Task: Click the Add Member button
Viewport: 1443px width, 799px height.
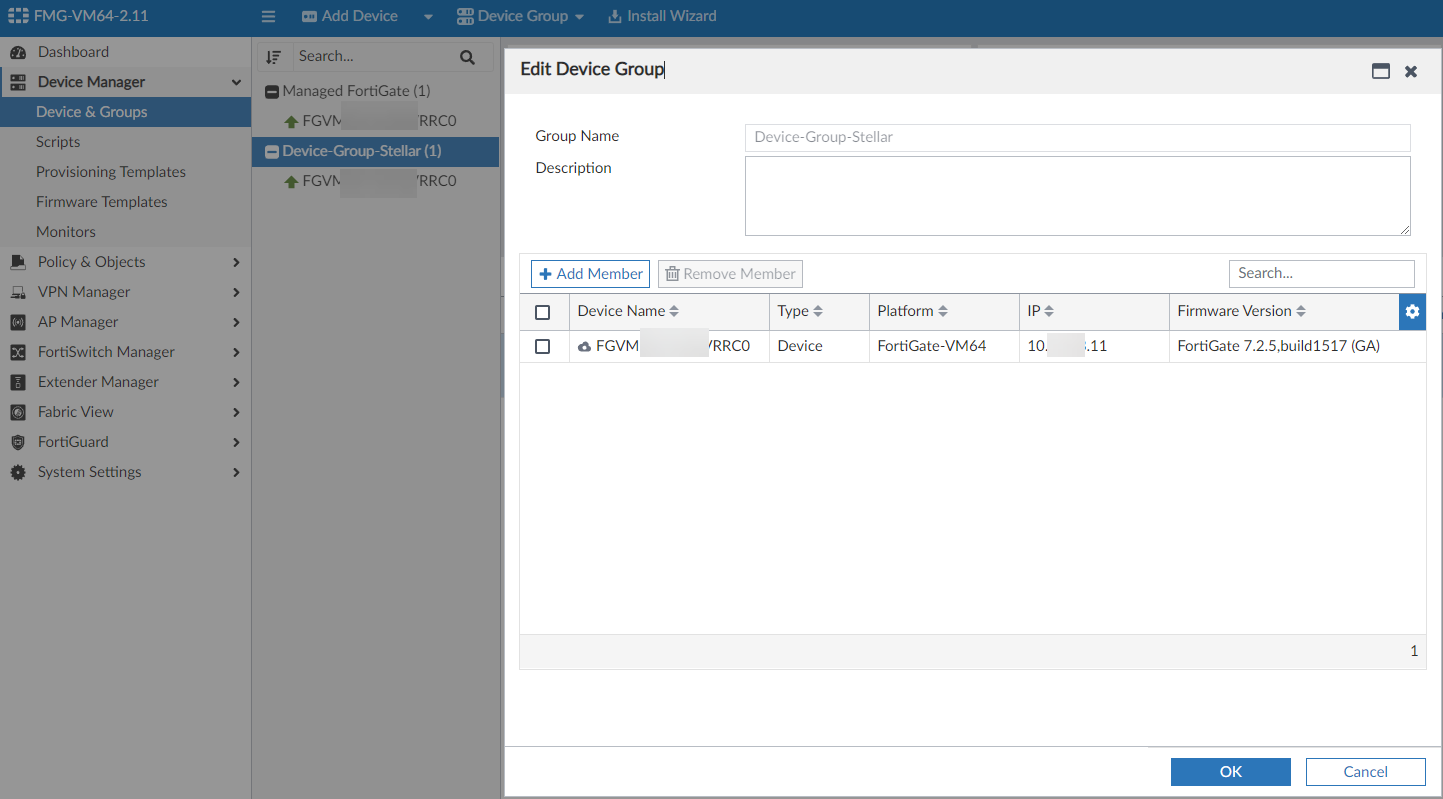Action: pos(590,274)
